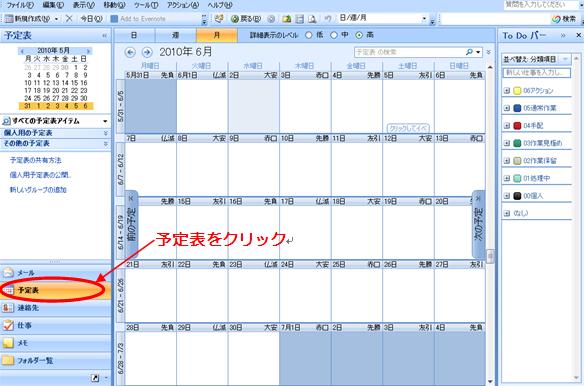Expand the 05通常作業 category group
Viewport: 584px width, 386px height.
pos(507,108)
